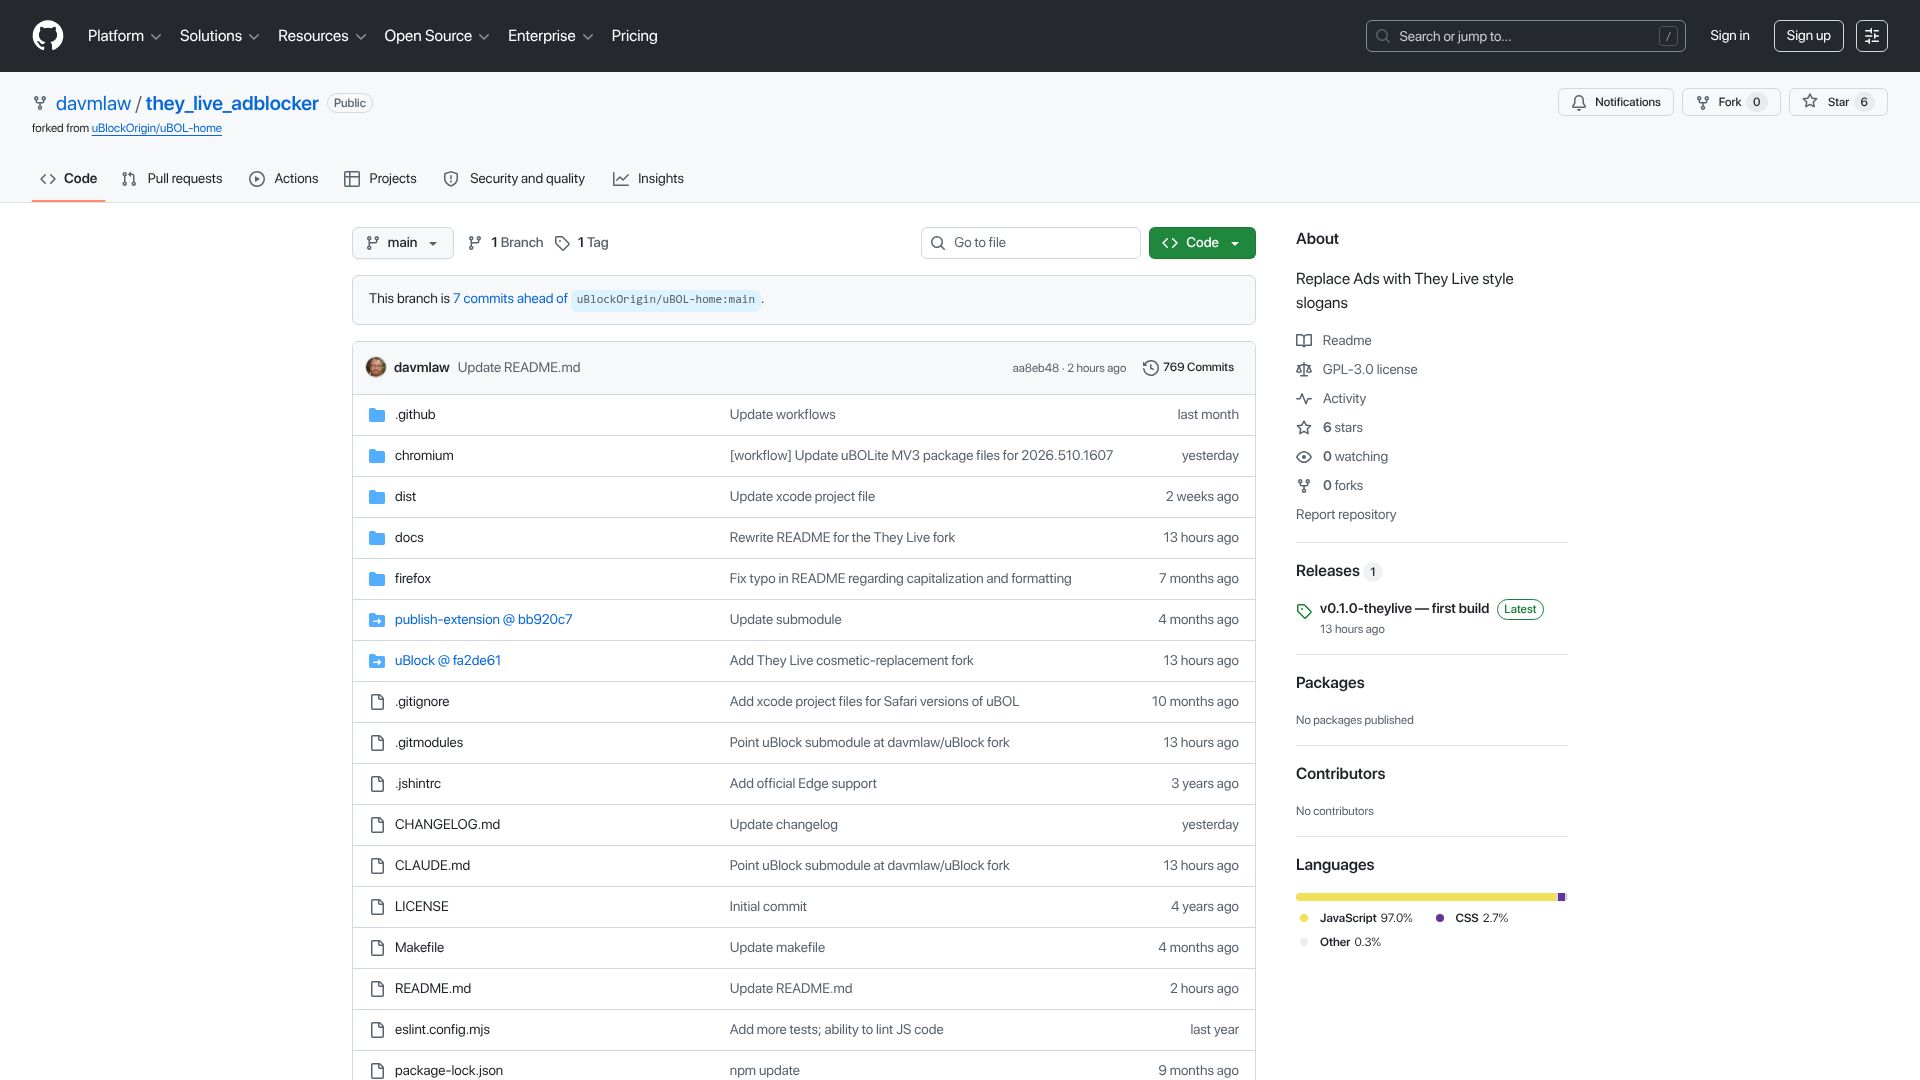This screenshot has height=1080, width=1920.
Task: Expand the Platform menu
Action: click(124, 36)
